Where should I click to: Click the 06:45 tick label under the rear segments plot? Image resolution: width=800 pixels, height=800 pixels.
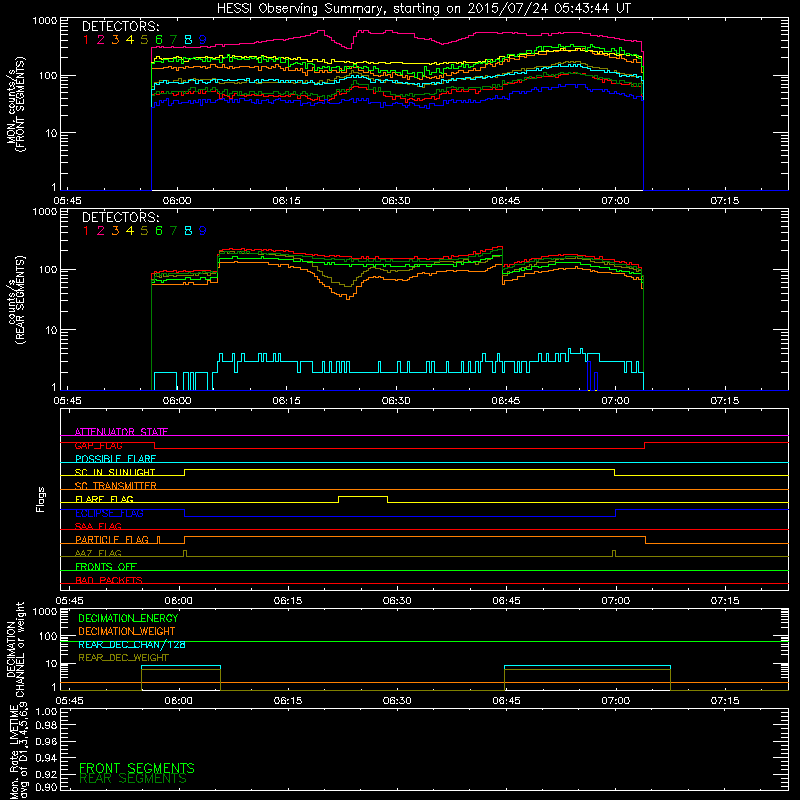pos(506,401)
